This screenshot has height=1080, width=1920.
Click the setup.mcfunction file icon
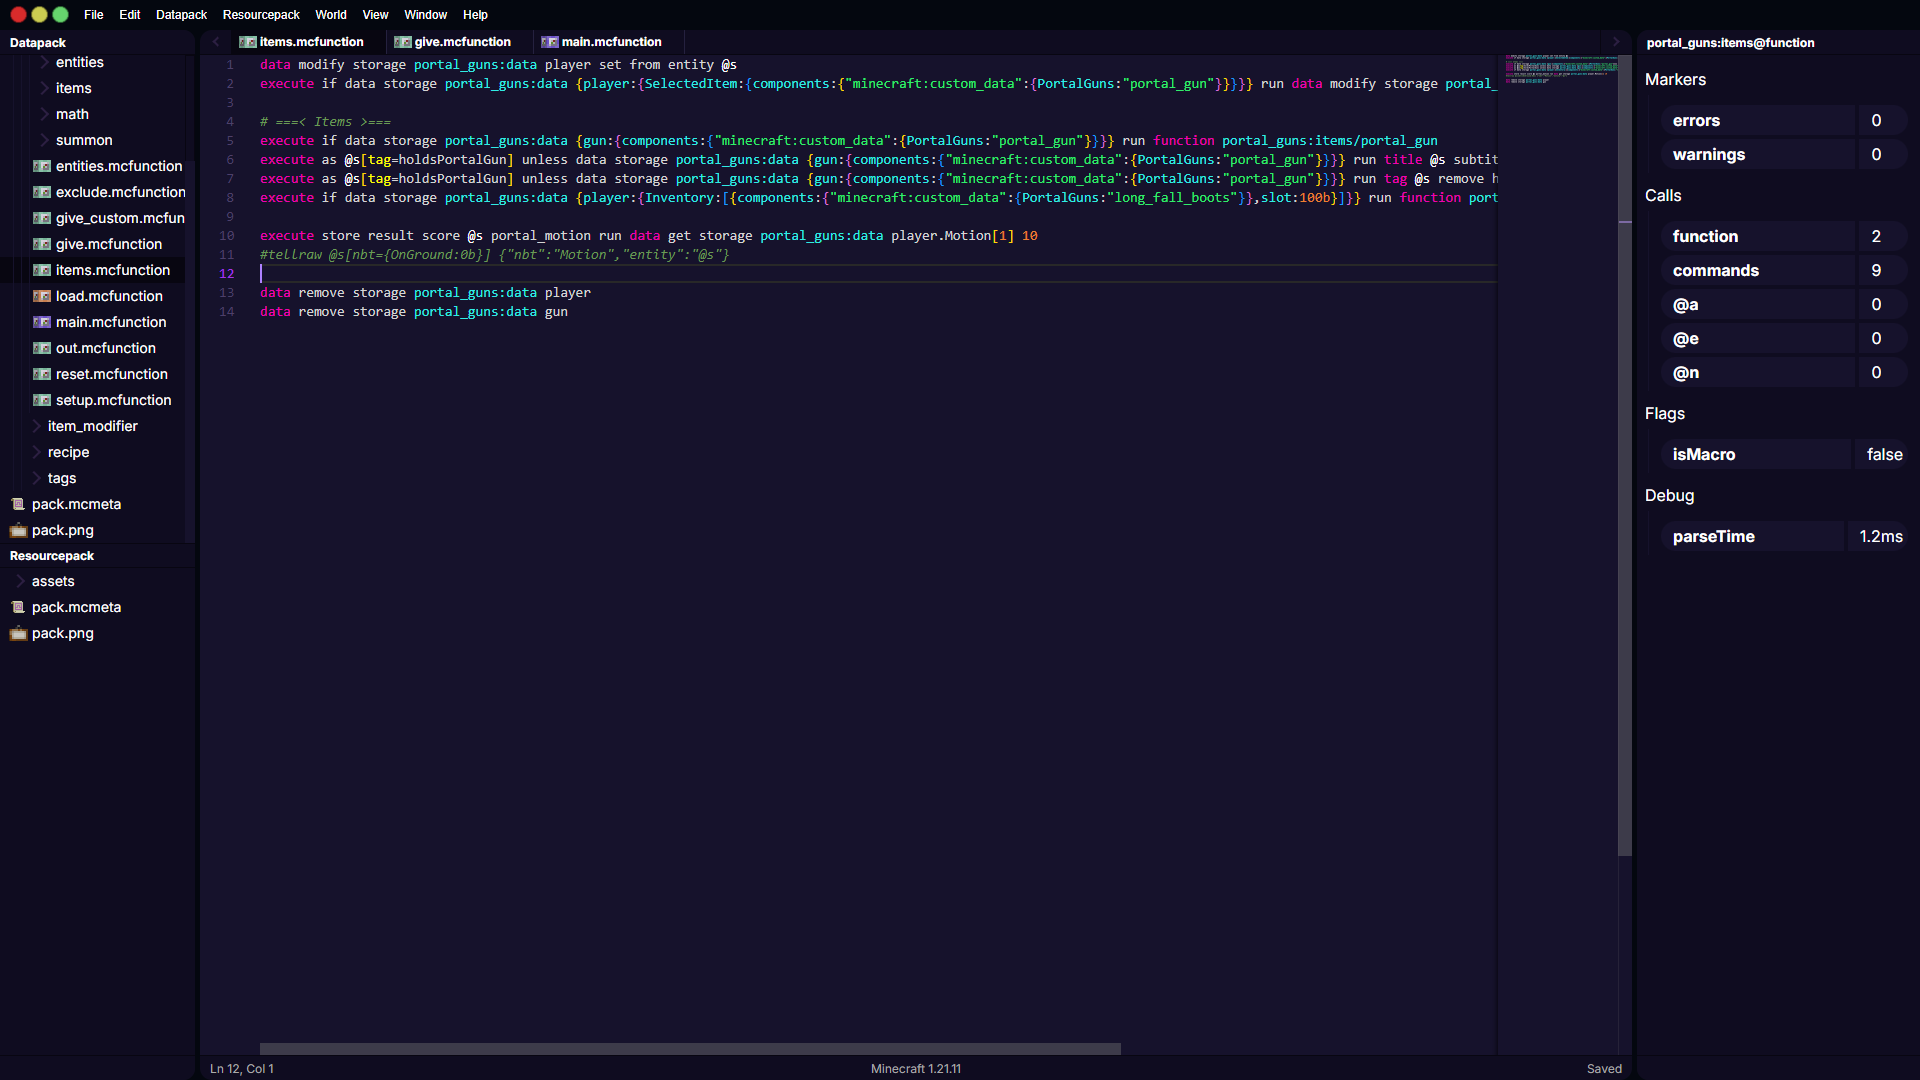pyautogui.click(x=42, y=400)
